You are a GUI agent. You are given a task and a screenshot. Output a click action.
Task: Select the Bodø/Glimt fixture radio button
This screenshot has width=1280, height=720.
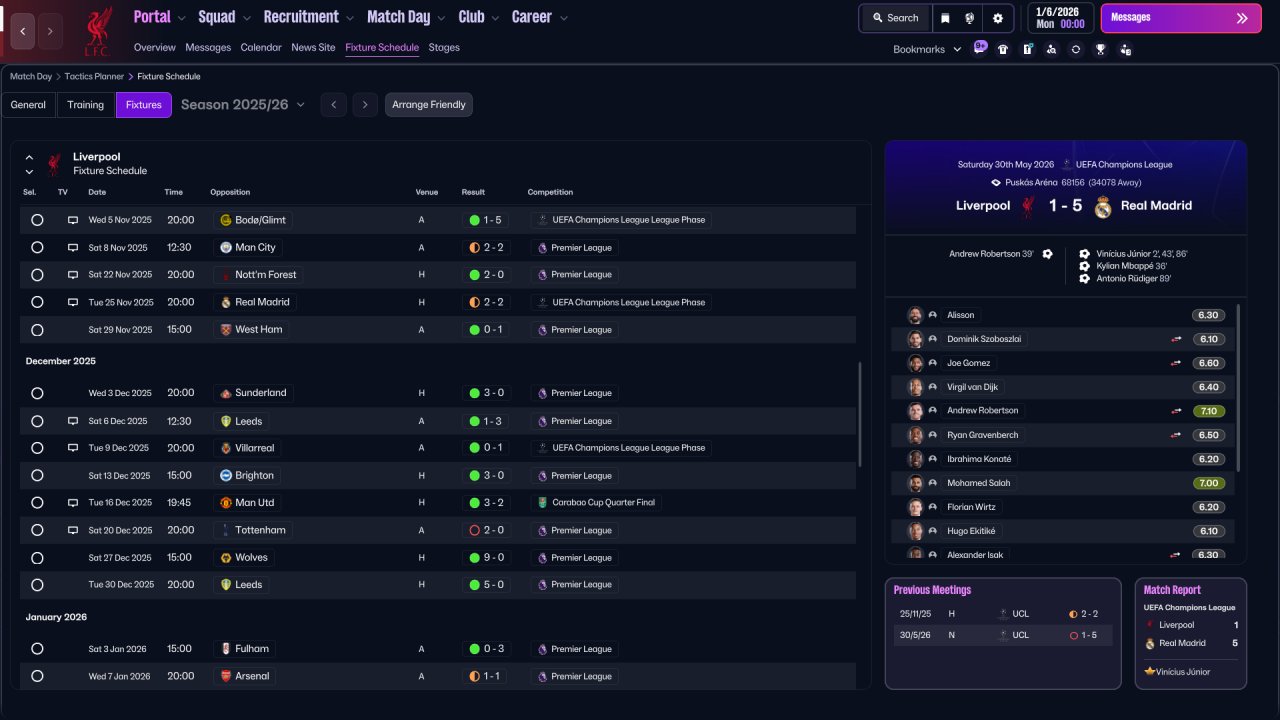[x=37, y=220]
